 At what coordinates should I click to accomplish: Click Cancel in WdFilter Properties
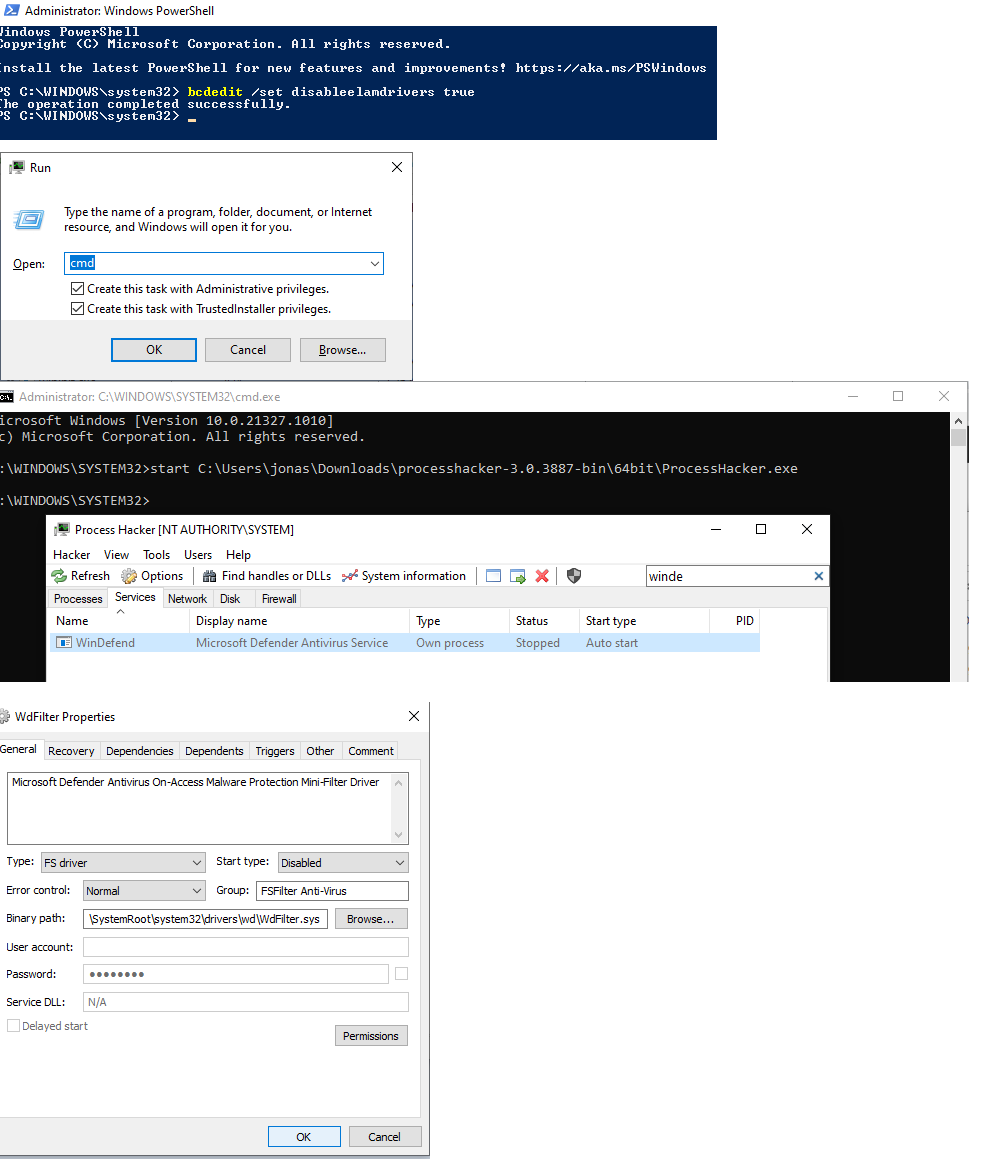(384, 1137)
